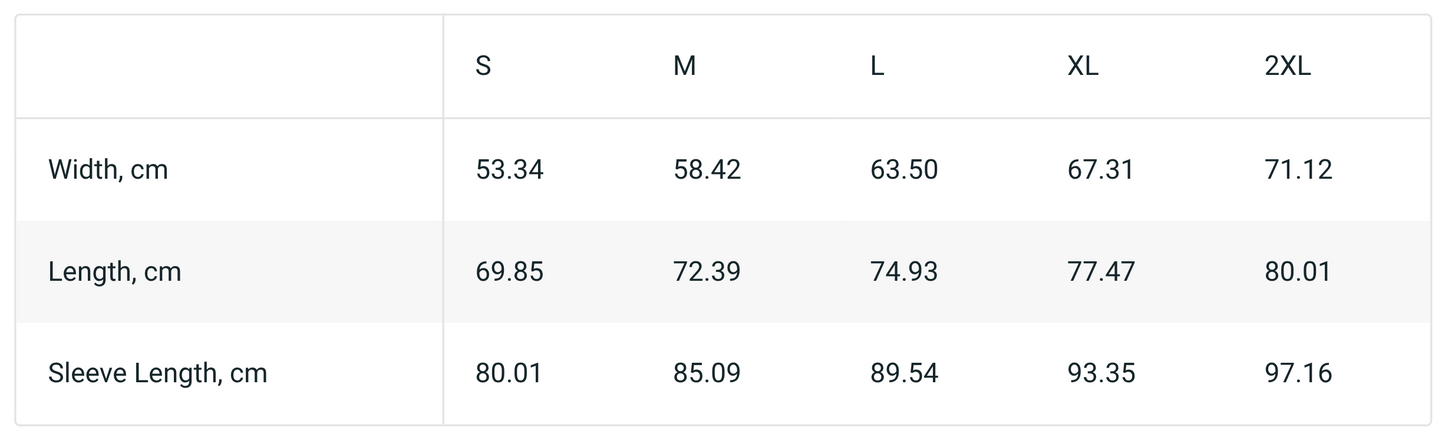Click the 53.34 width value
The image size is (1445, 443).
[510, 170]
